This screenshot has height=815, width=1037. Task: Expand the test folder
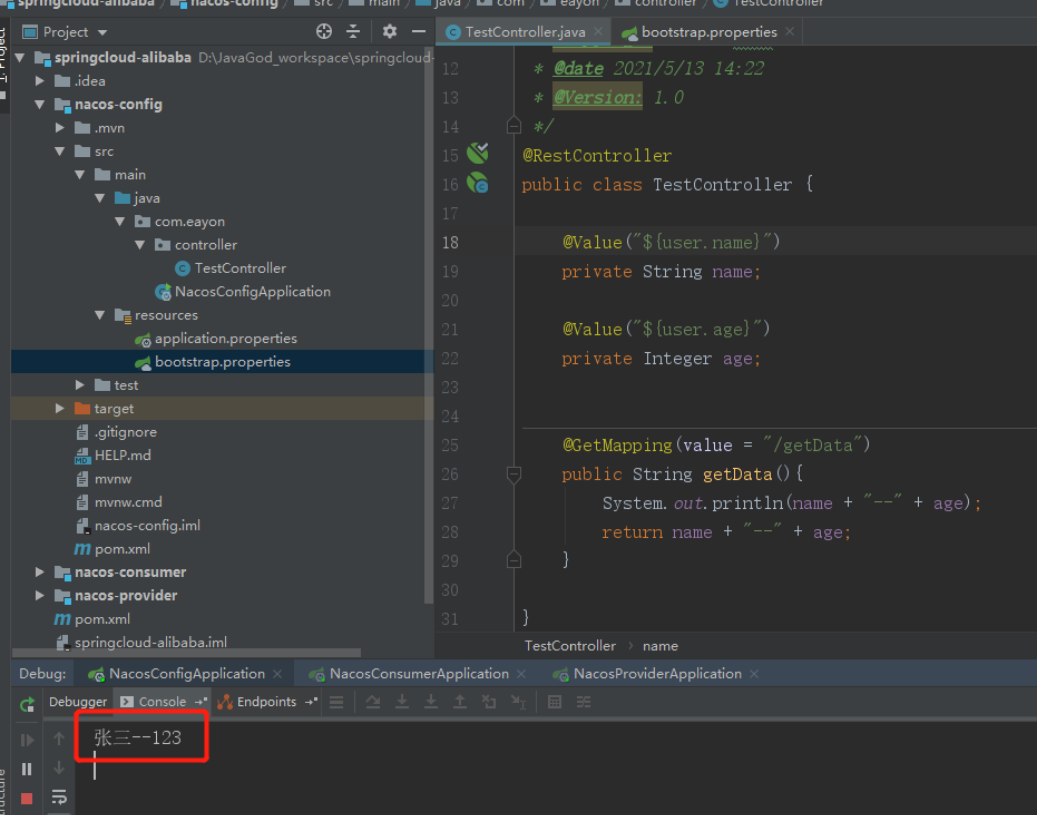point(80,385)
